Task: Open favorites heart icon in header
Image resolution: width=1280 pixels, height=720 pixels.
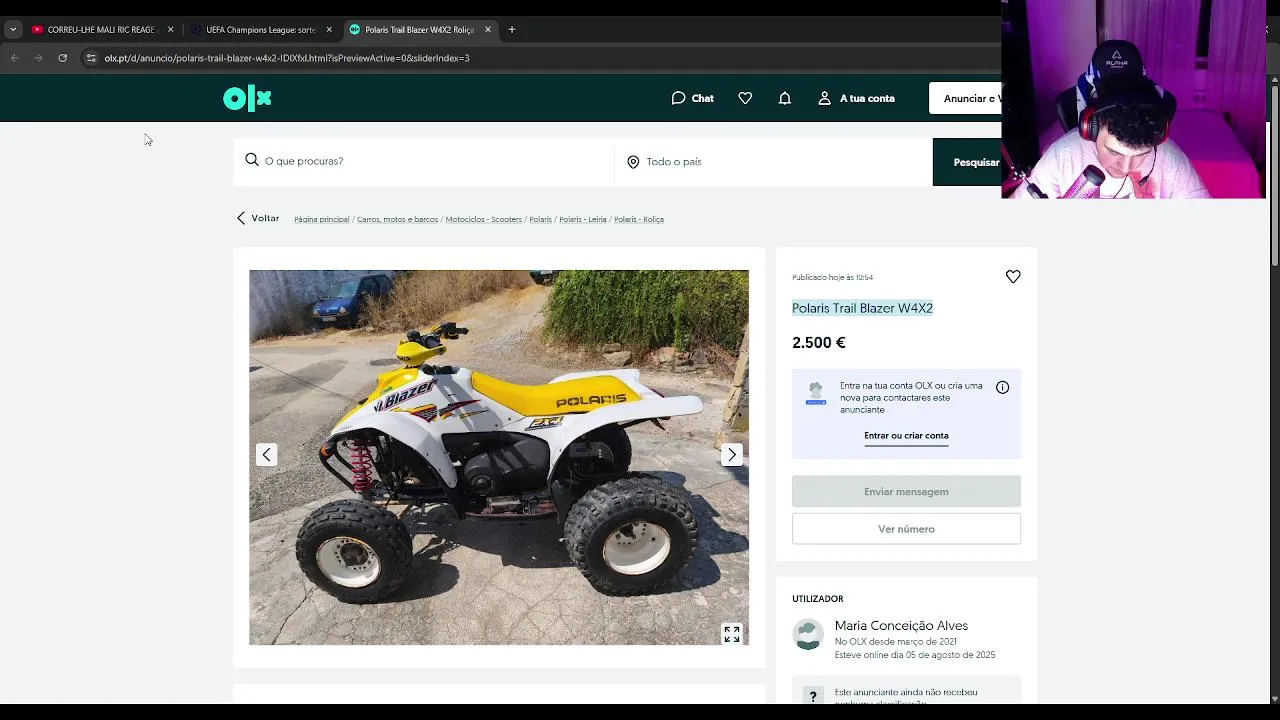Action: click(745, 98)
